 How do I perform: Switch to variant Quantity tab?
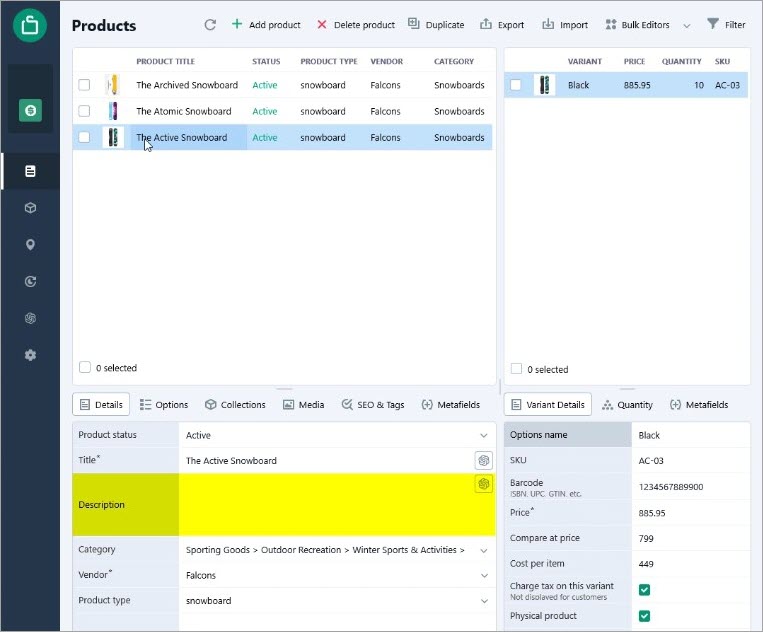click(x=628, y=405)
